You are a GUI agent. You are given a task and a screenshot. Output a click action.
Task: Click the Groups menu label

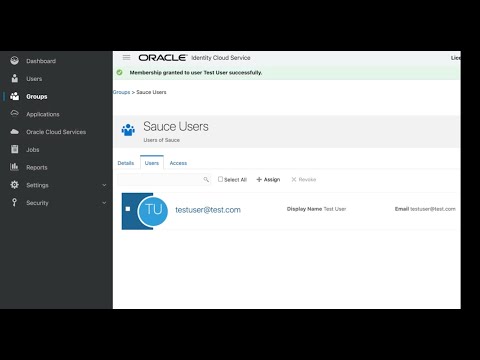click(x=37, y=97)
